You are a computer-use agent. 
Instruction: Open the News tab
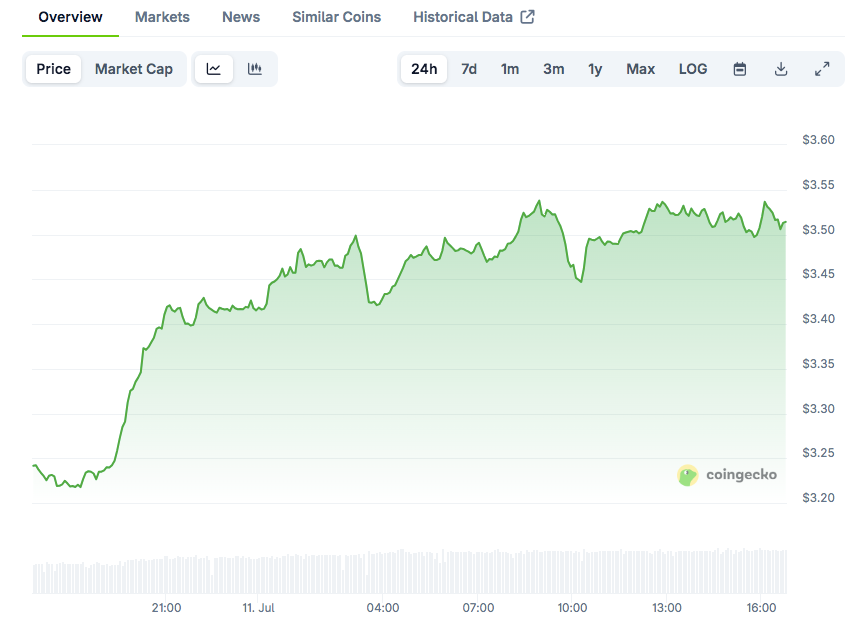241,17
